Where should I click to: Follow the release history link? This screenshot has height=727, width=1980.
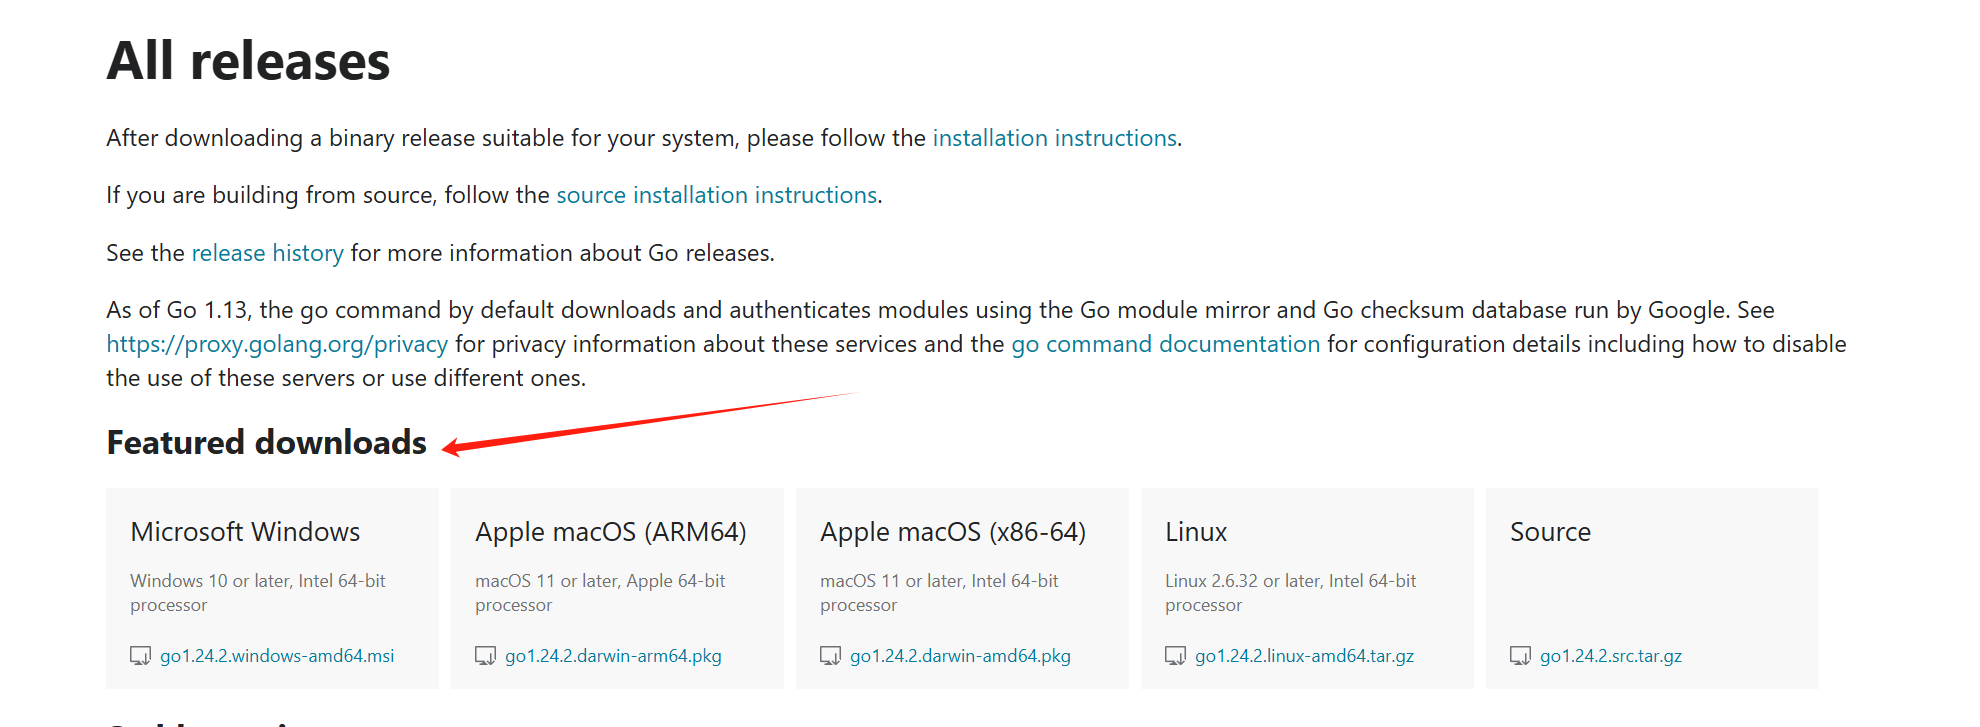(267, 253)
